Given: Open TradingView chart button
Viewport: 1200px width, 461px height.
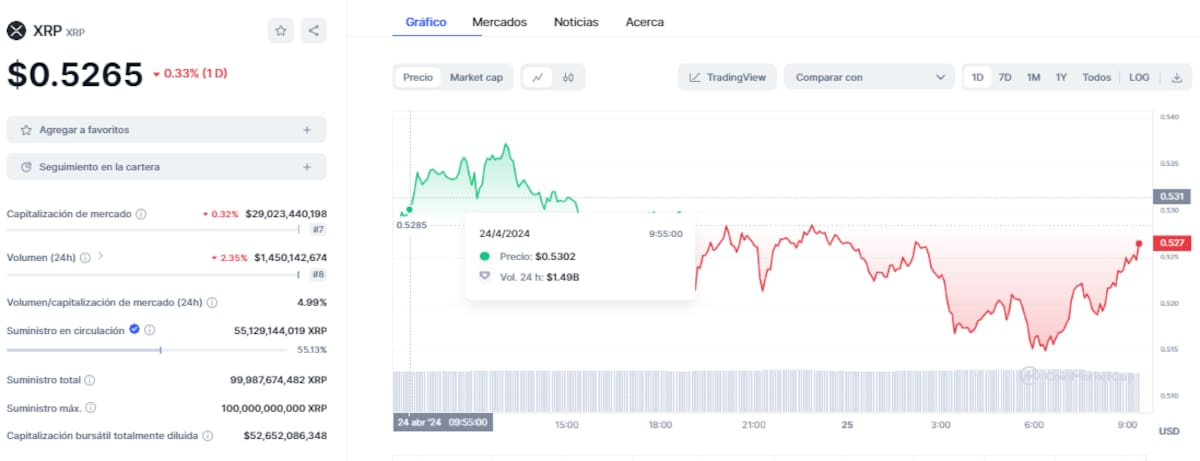Looking at the screenshot, I should click(x=727, y=77).
